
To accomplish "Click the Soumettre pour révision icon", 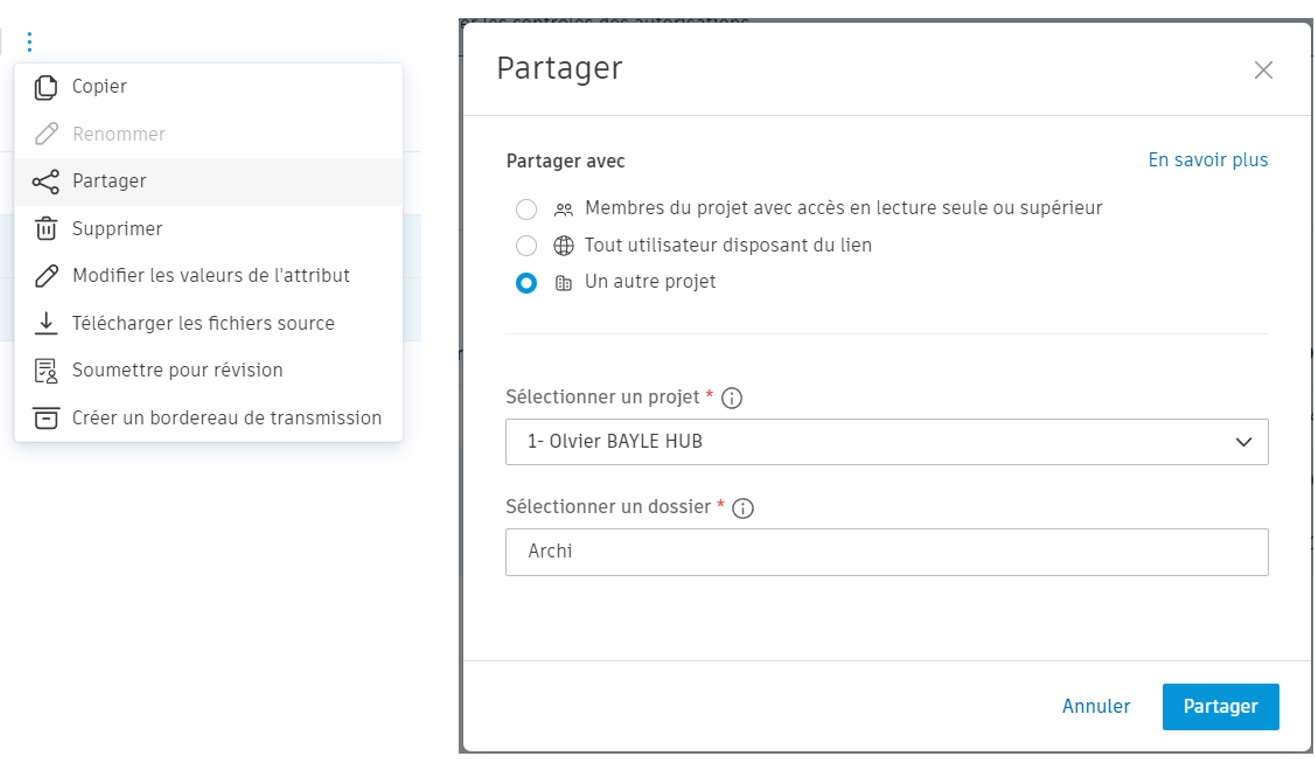I will [46, 371].
